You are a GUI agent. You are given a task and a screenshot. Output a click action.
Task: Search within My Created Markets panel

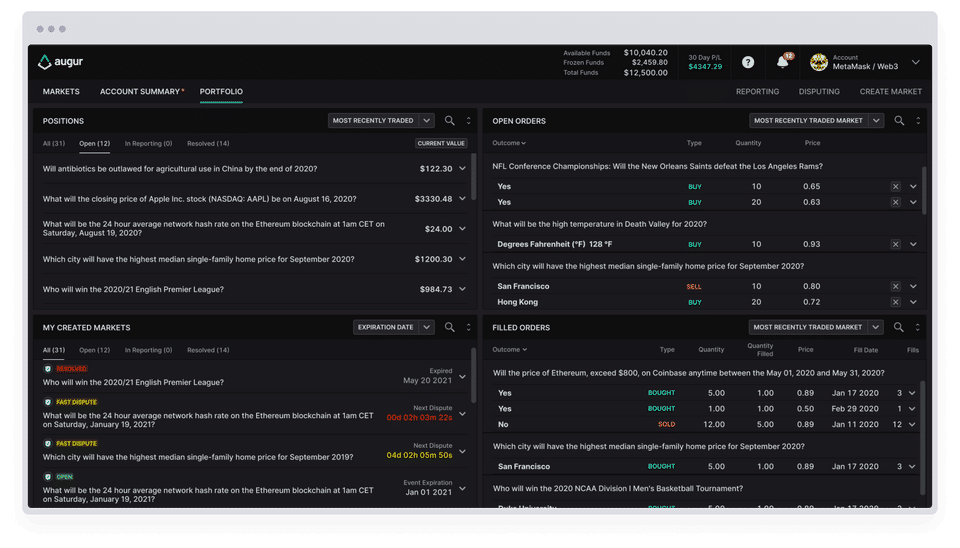449,327
